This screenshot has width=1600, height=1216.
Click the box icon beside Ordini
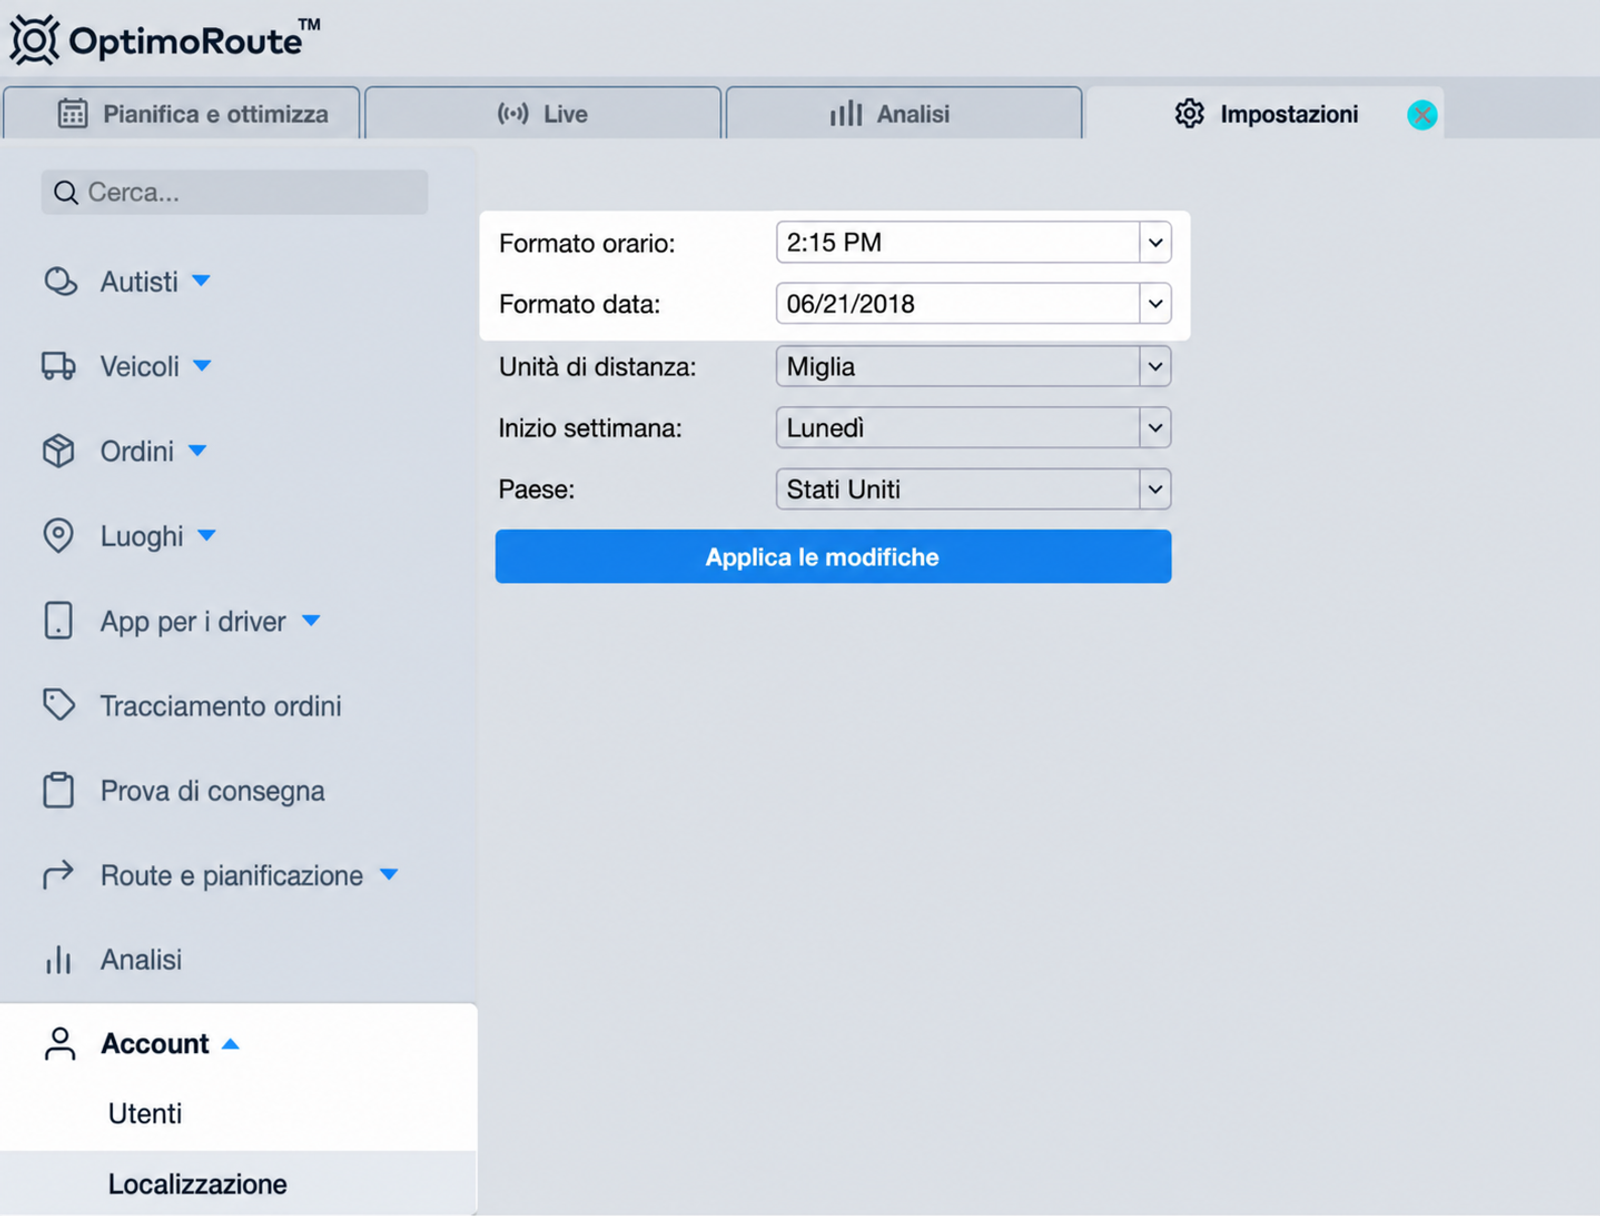click(58, 451)
